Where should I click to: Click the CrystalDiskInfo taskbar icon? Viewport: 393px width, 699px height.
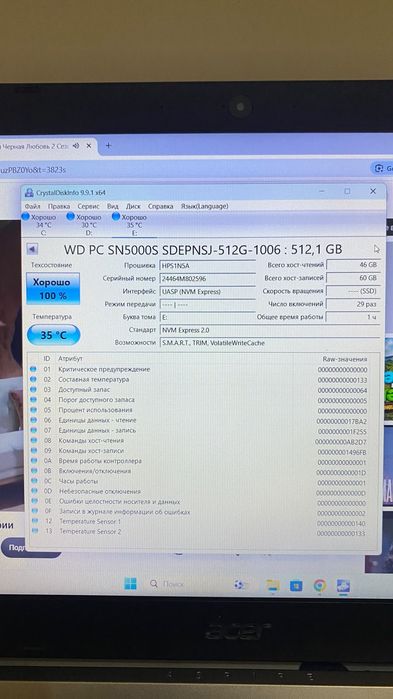coord(343,586)
